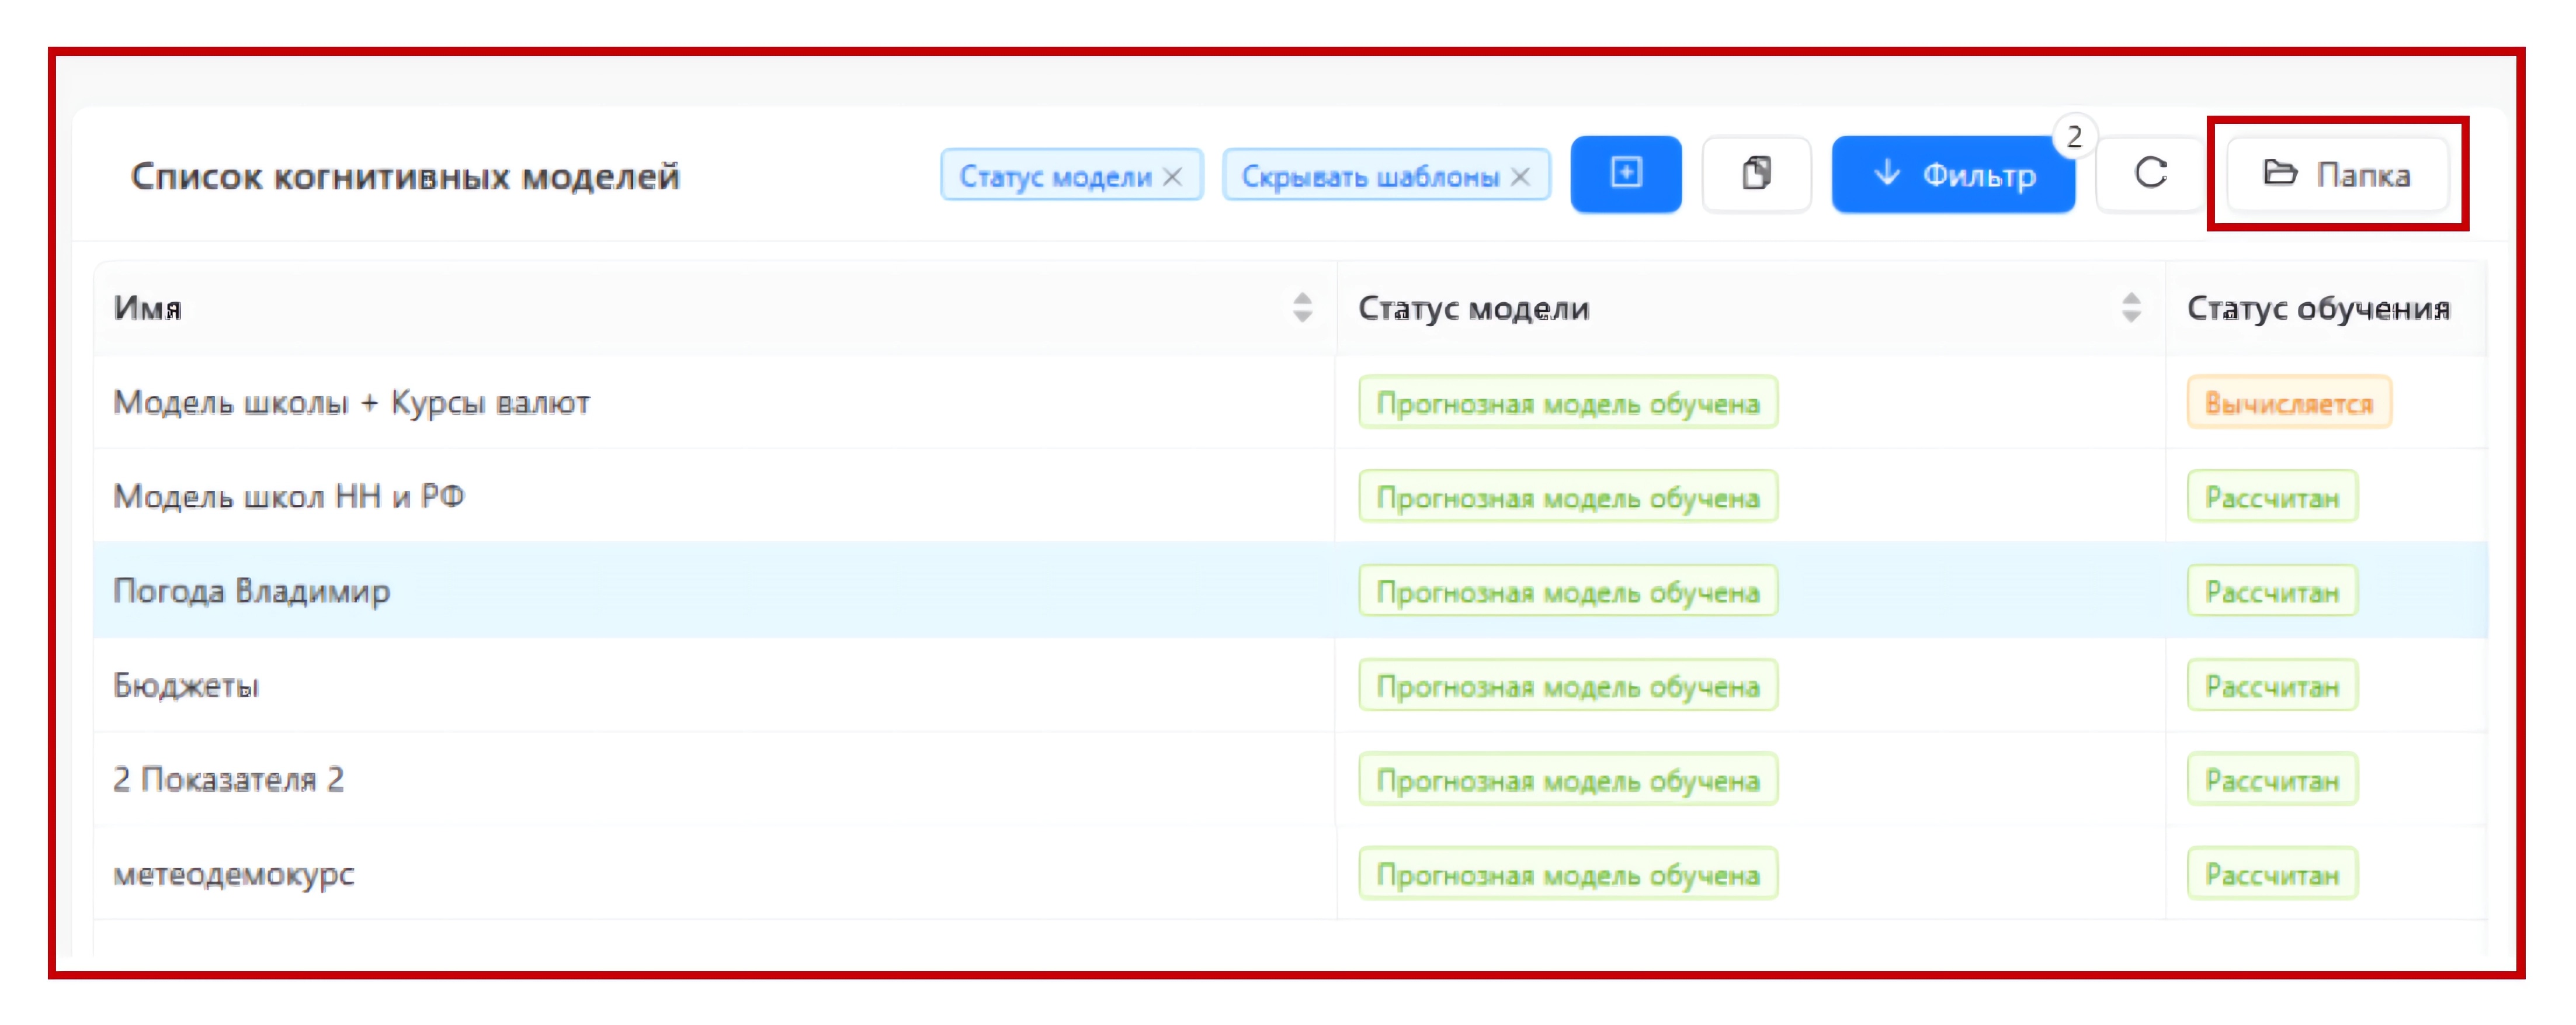
Task: Remove the 'Скрывать шаблоны' filter tag
Action: click(1520, 177)
